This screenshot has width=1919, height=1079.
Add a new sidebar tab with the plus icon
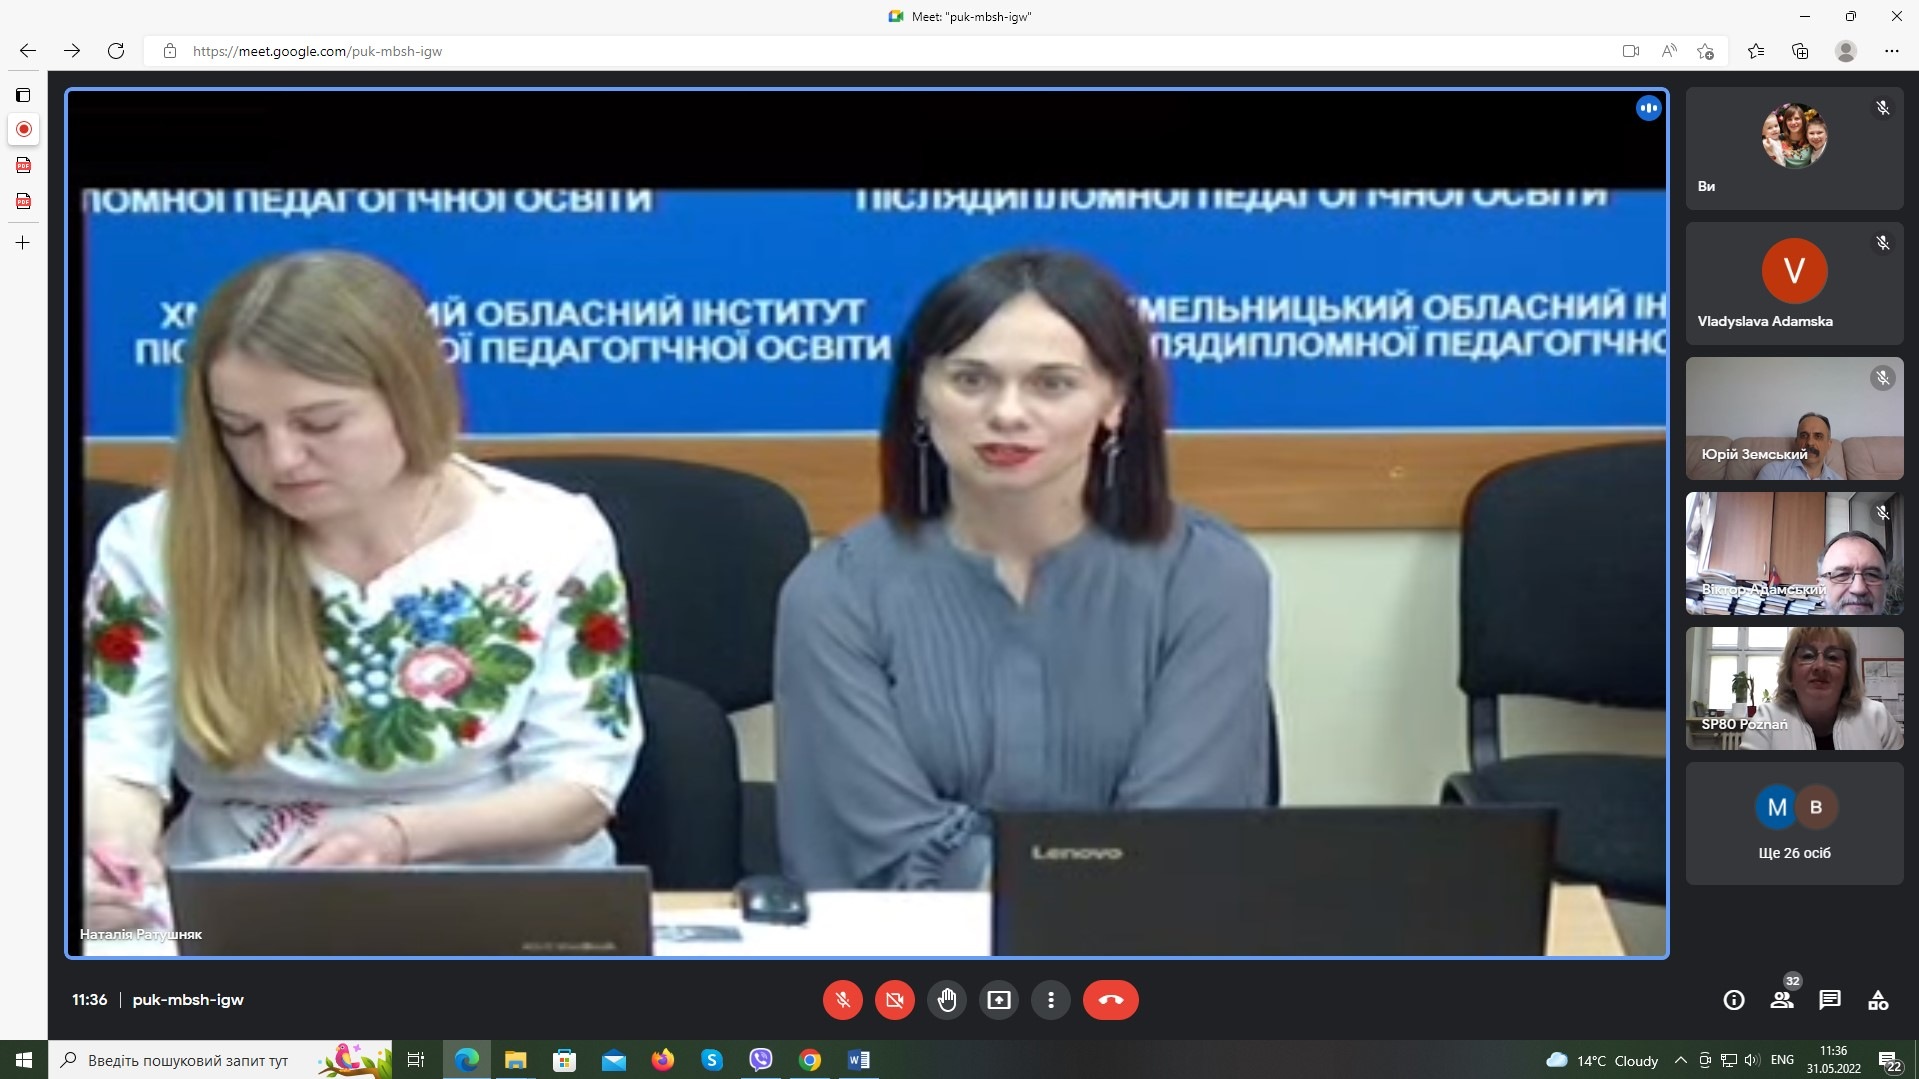[23, 243]
